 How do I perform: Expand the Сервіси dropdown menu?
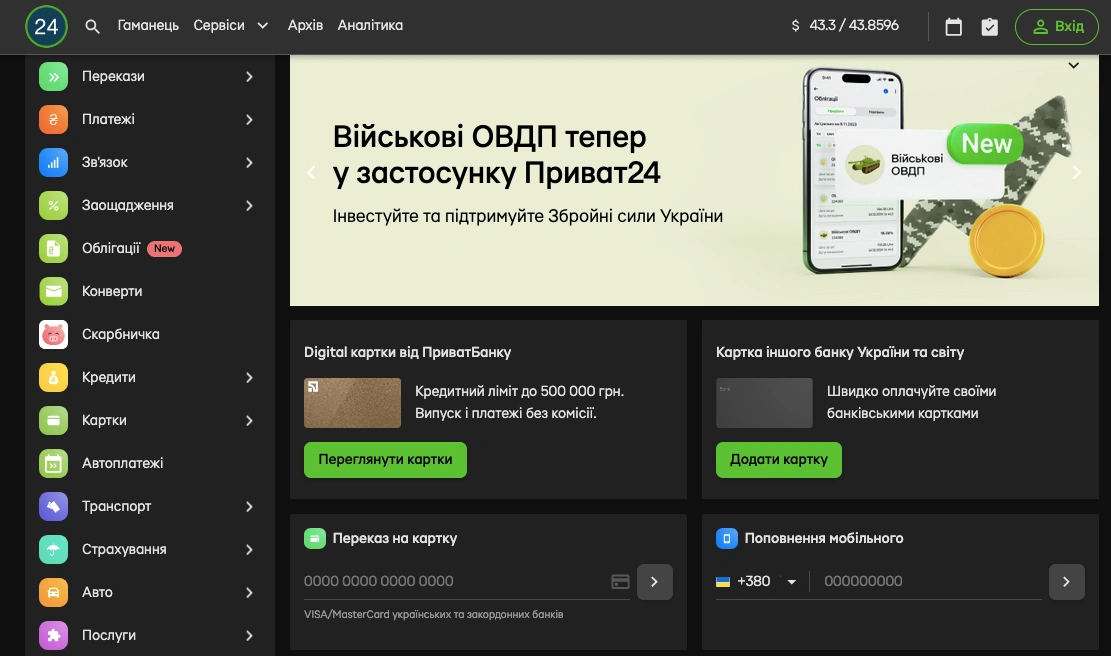231,26
